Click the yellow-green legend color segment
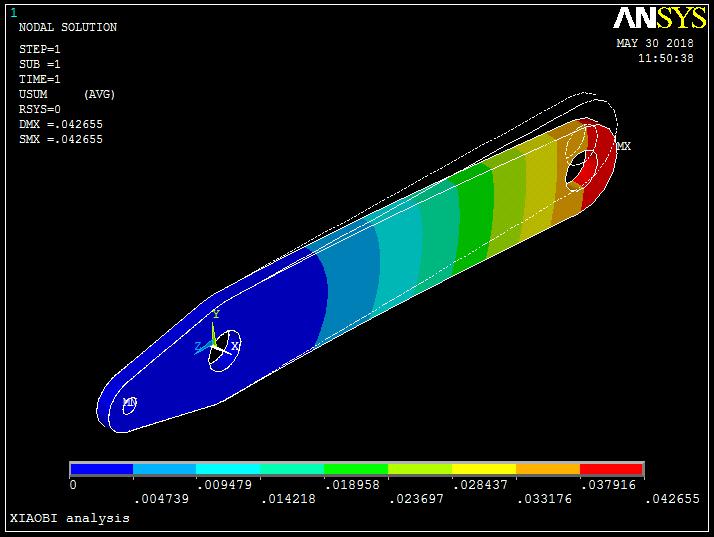The image size is (714, 537). coord(420,469)
